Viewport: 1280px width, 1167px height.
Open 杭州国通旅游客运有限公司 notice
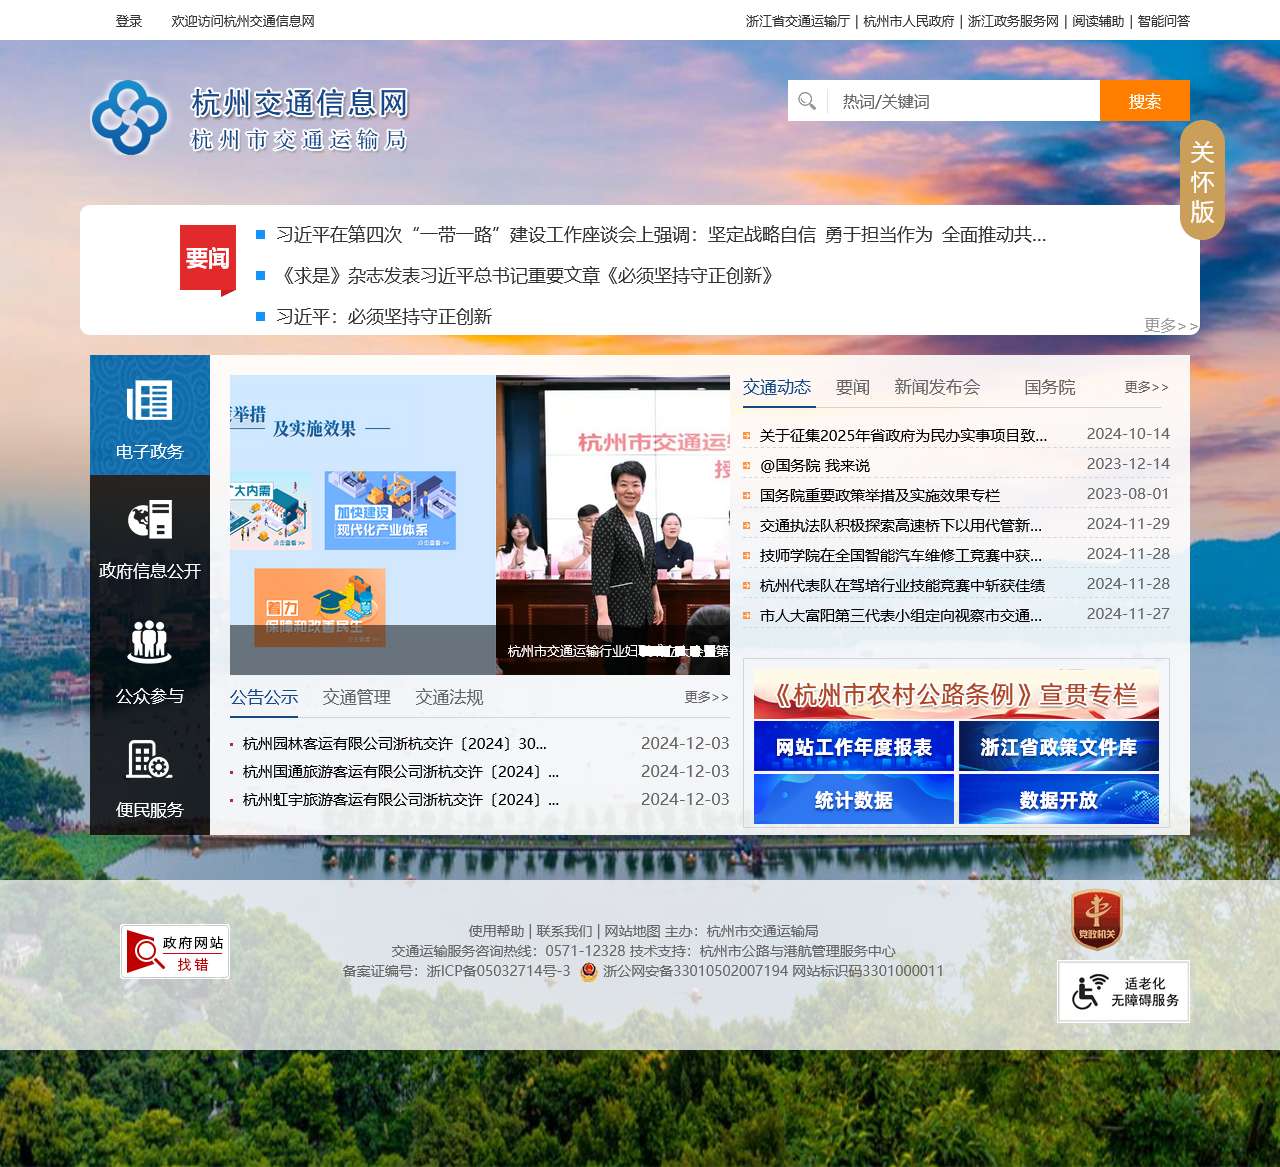click(x=401, y=771)
